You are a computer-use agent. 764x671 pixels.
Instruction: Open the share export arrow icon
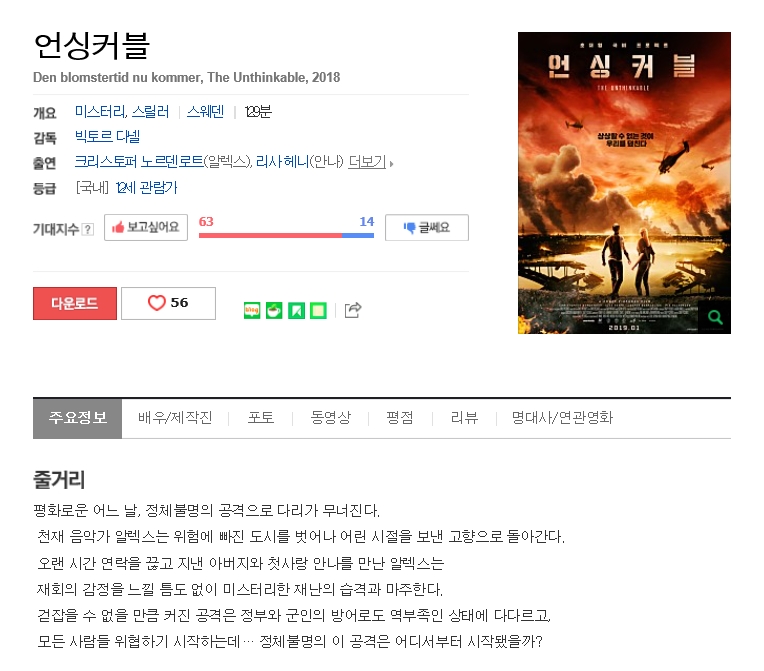click(353, 310)
